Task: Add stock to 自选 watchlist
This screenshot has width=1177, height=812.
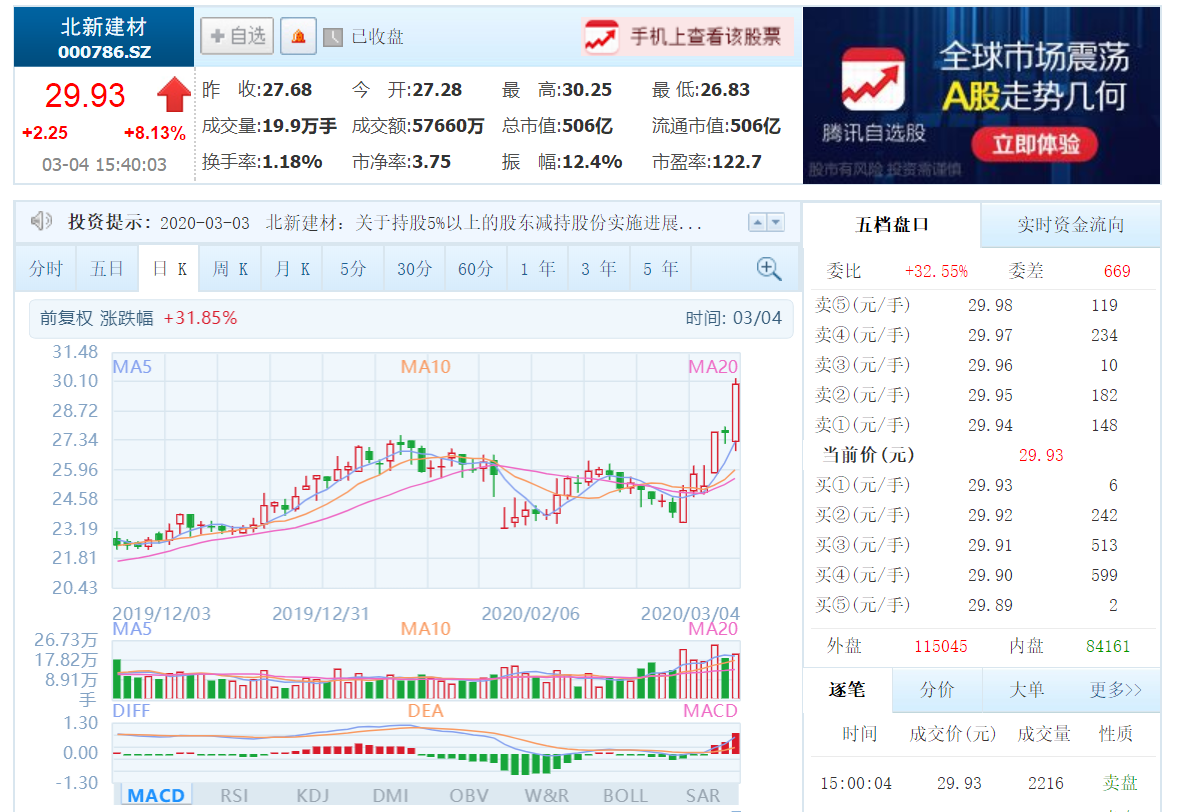Action: coord(236,36)
